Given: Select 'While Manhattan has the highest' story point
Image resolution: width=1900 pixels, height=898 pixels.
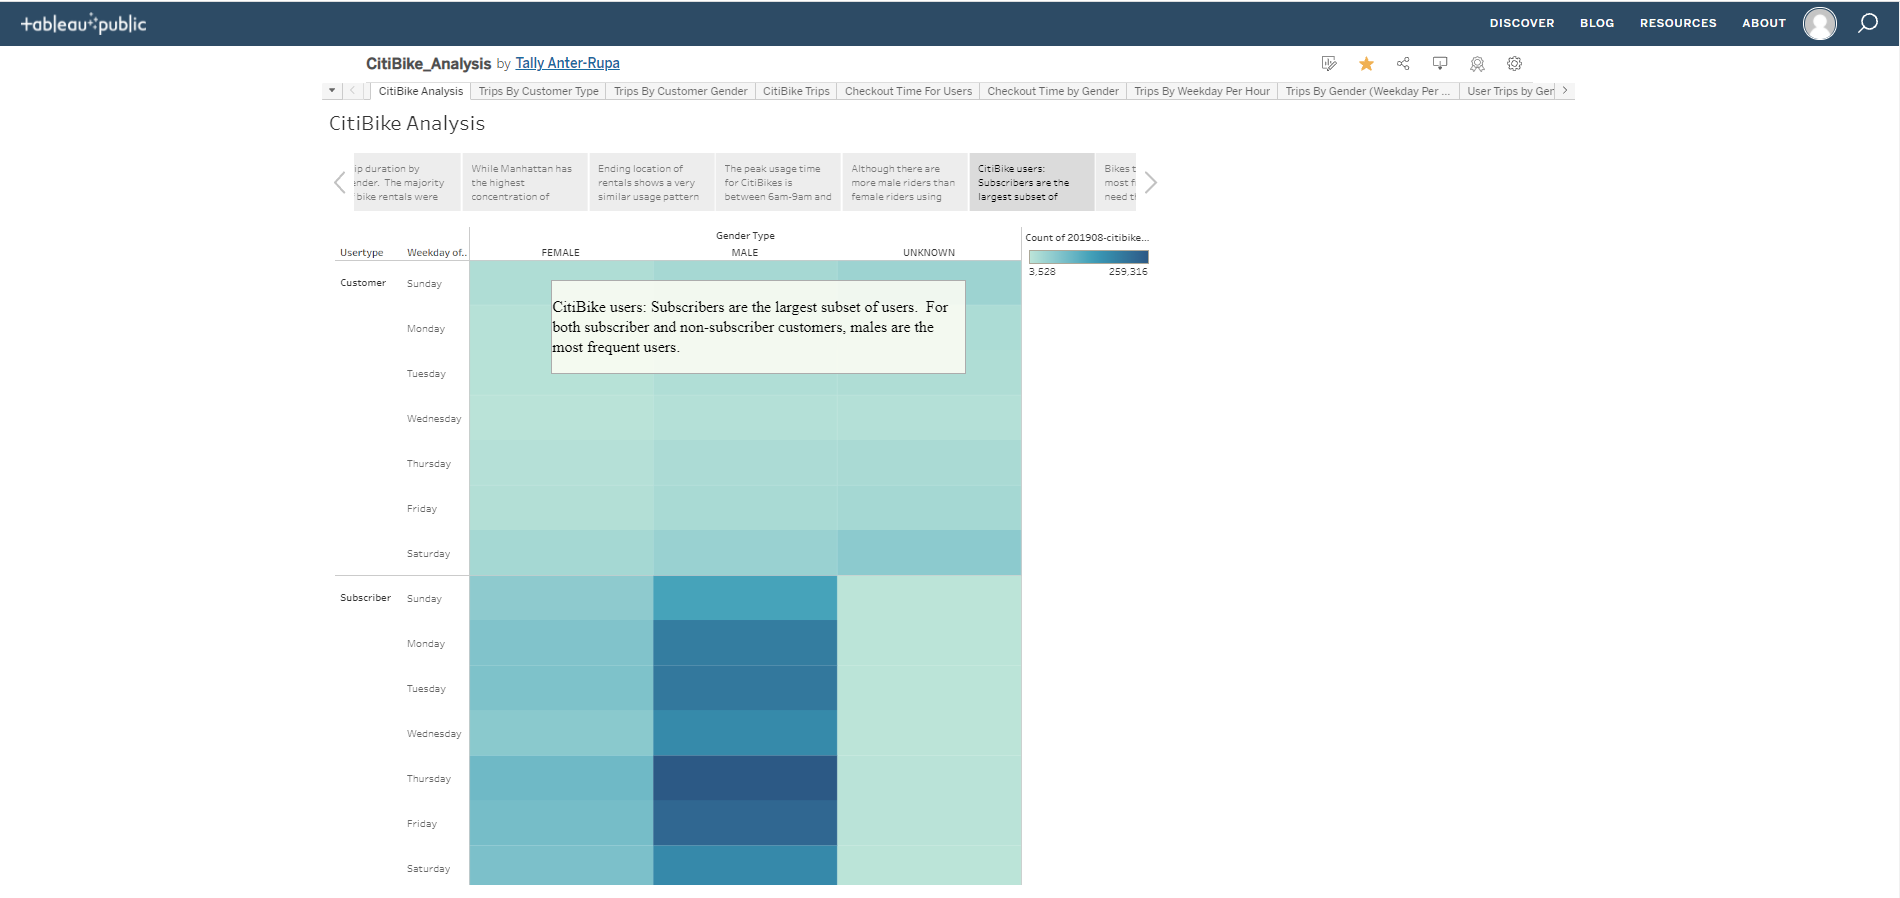Looking at the screenshot, I should click(x=524, y=182).
